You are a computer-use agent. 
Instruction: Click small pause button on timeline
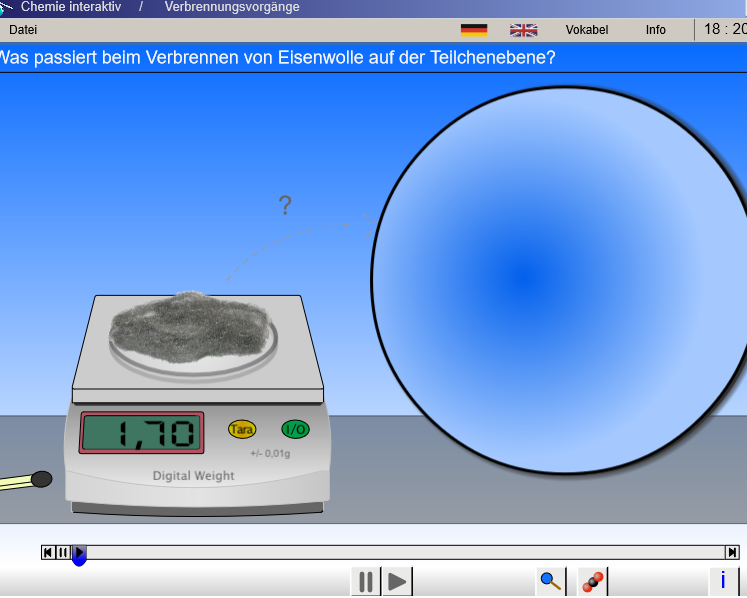63,552
